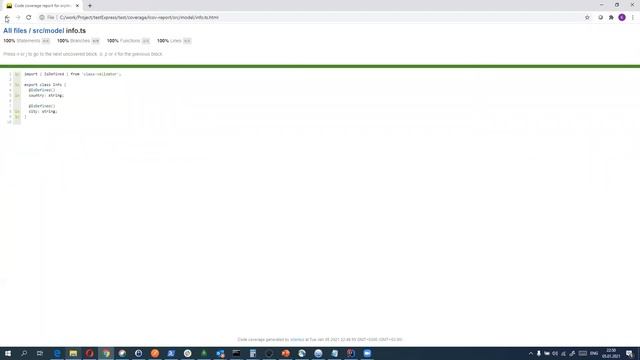Switch to Chrome in the taskbar
This screenshot has width=640, height=360.
pos(106,353)
